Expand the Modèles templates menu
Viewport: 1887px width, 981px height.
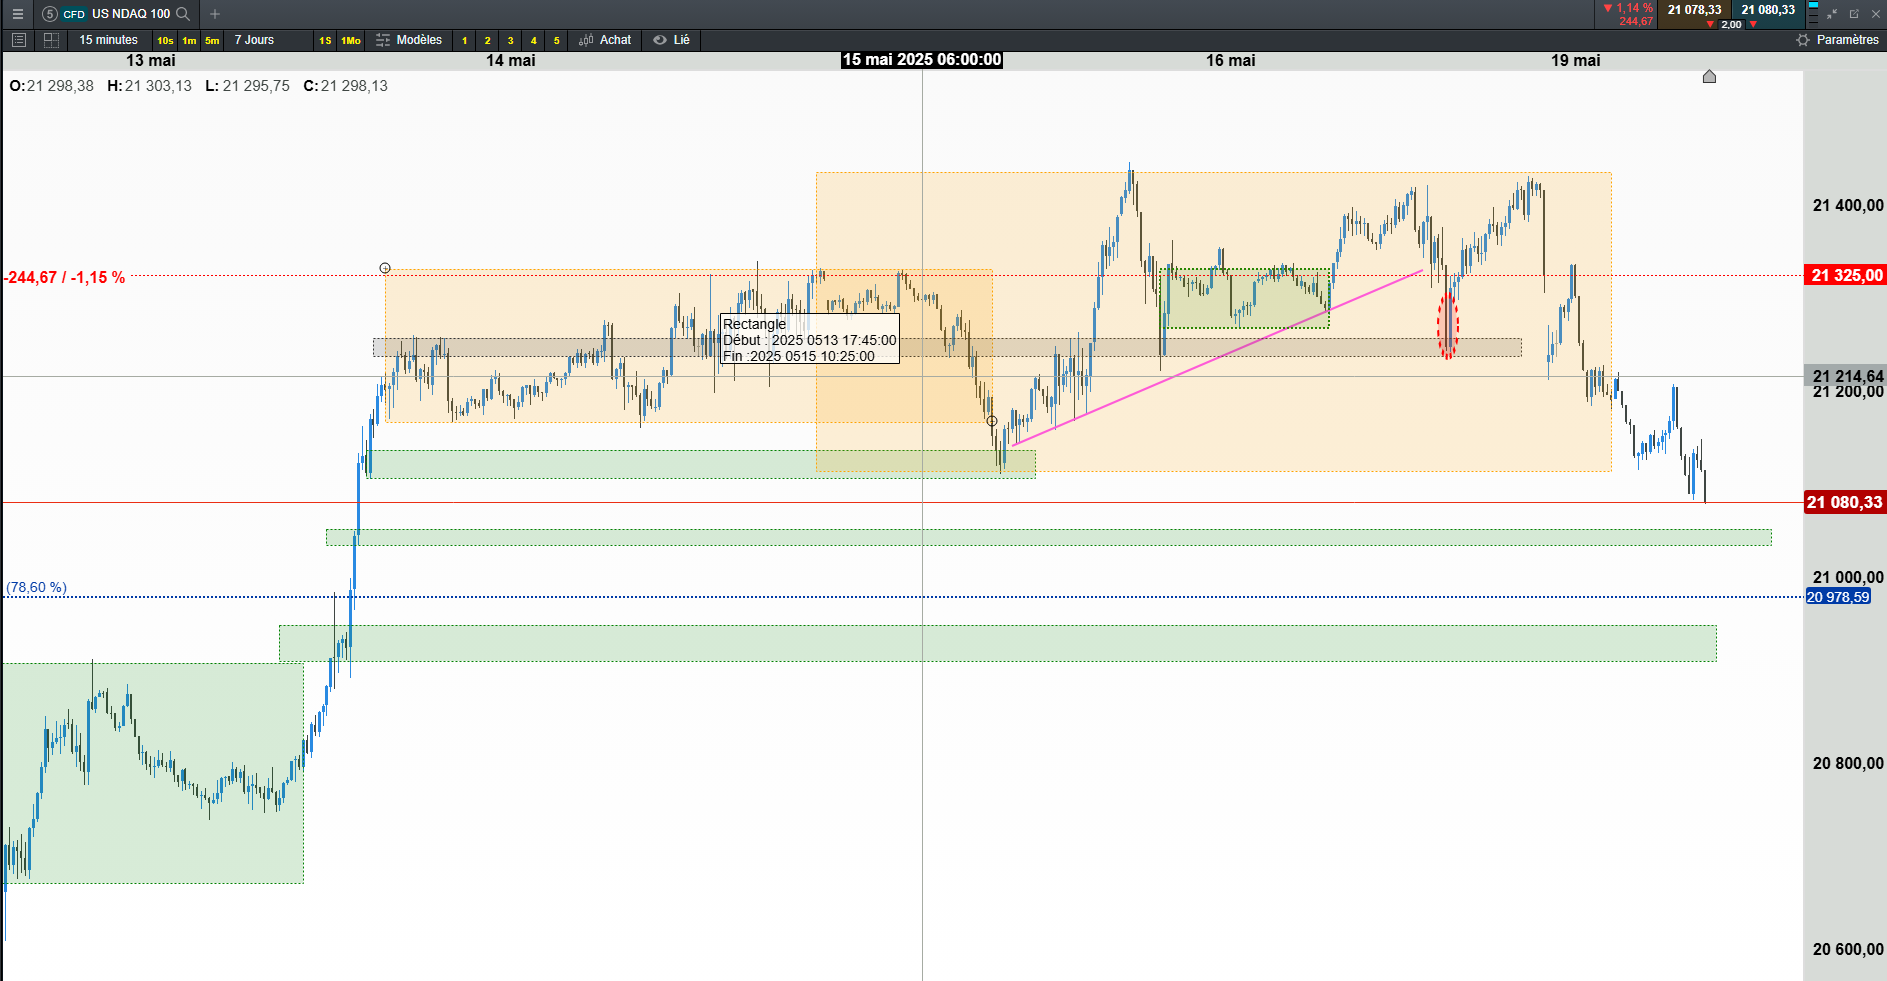tap(409, 40)
